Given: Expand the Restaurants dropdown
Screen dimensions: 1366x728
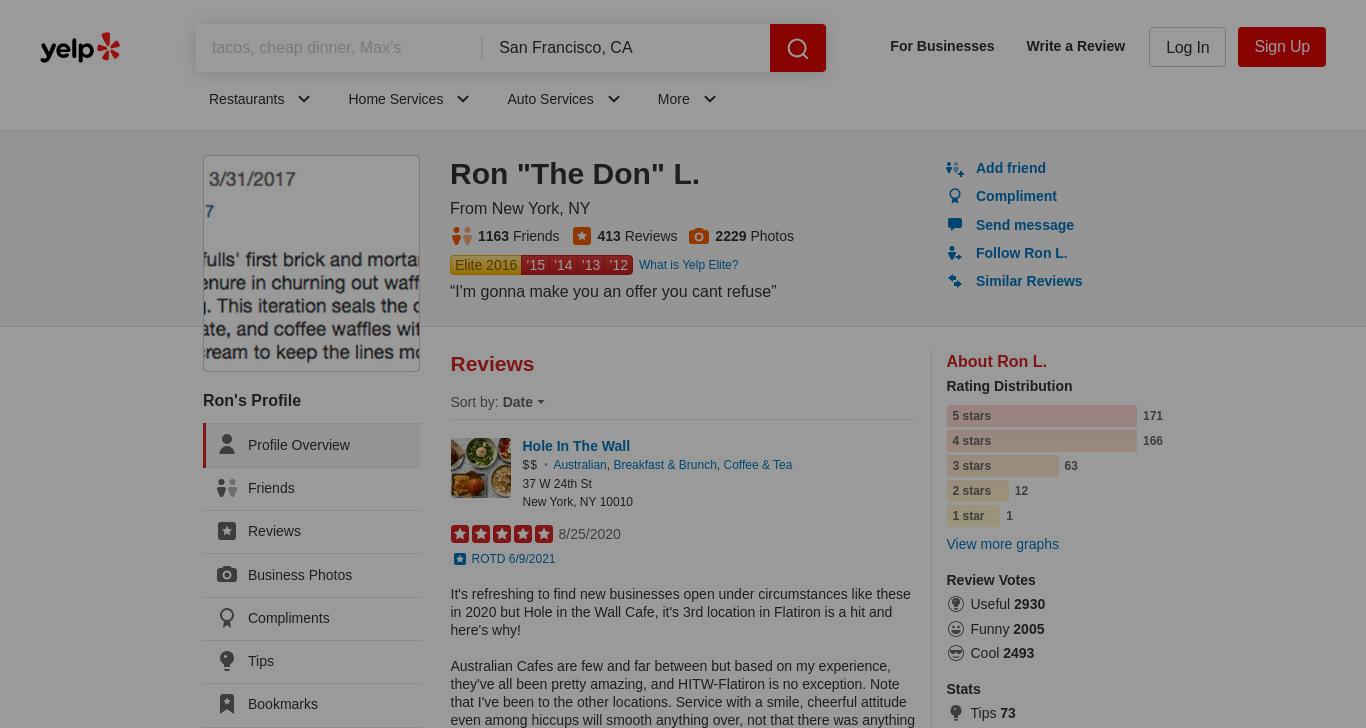Looking at the screenshot, I should (x=260, y=99).
